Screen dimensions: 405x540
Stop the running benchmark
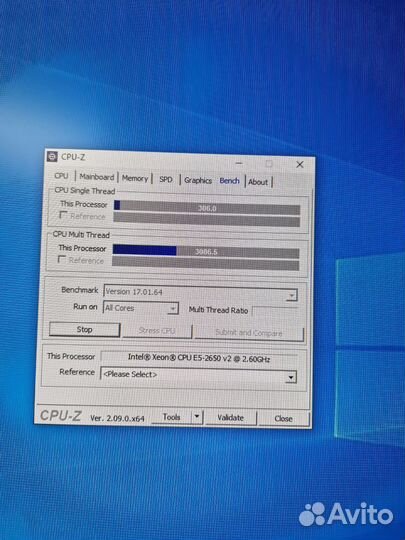coord(84,330)
